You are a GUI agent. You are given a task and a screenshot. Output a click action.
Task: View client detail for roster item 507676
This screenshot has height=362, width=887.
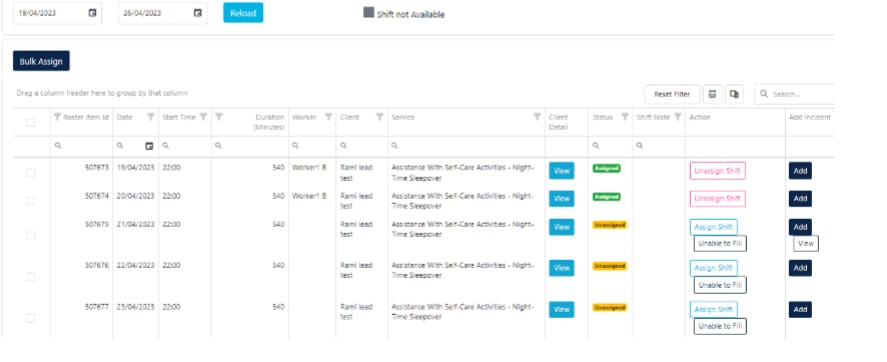point(561,268)
